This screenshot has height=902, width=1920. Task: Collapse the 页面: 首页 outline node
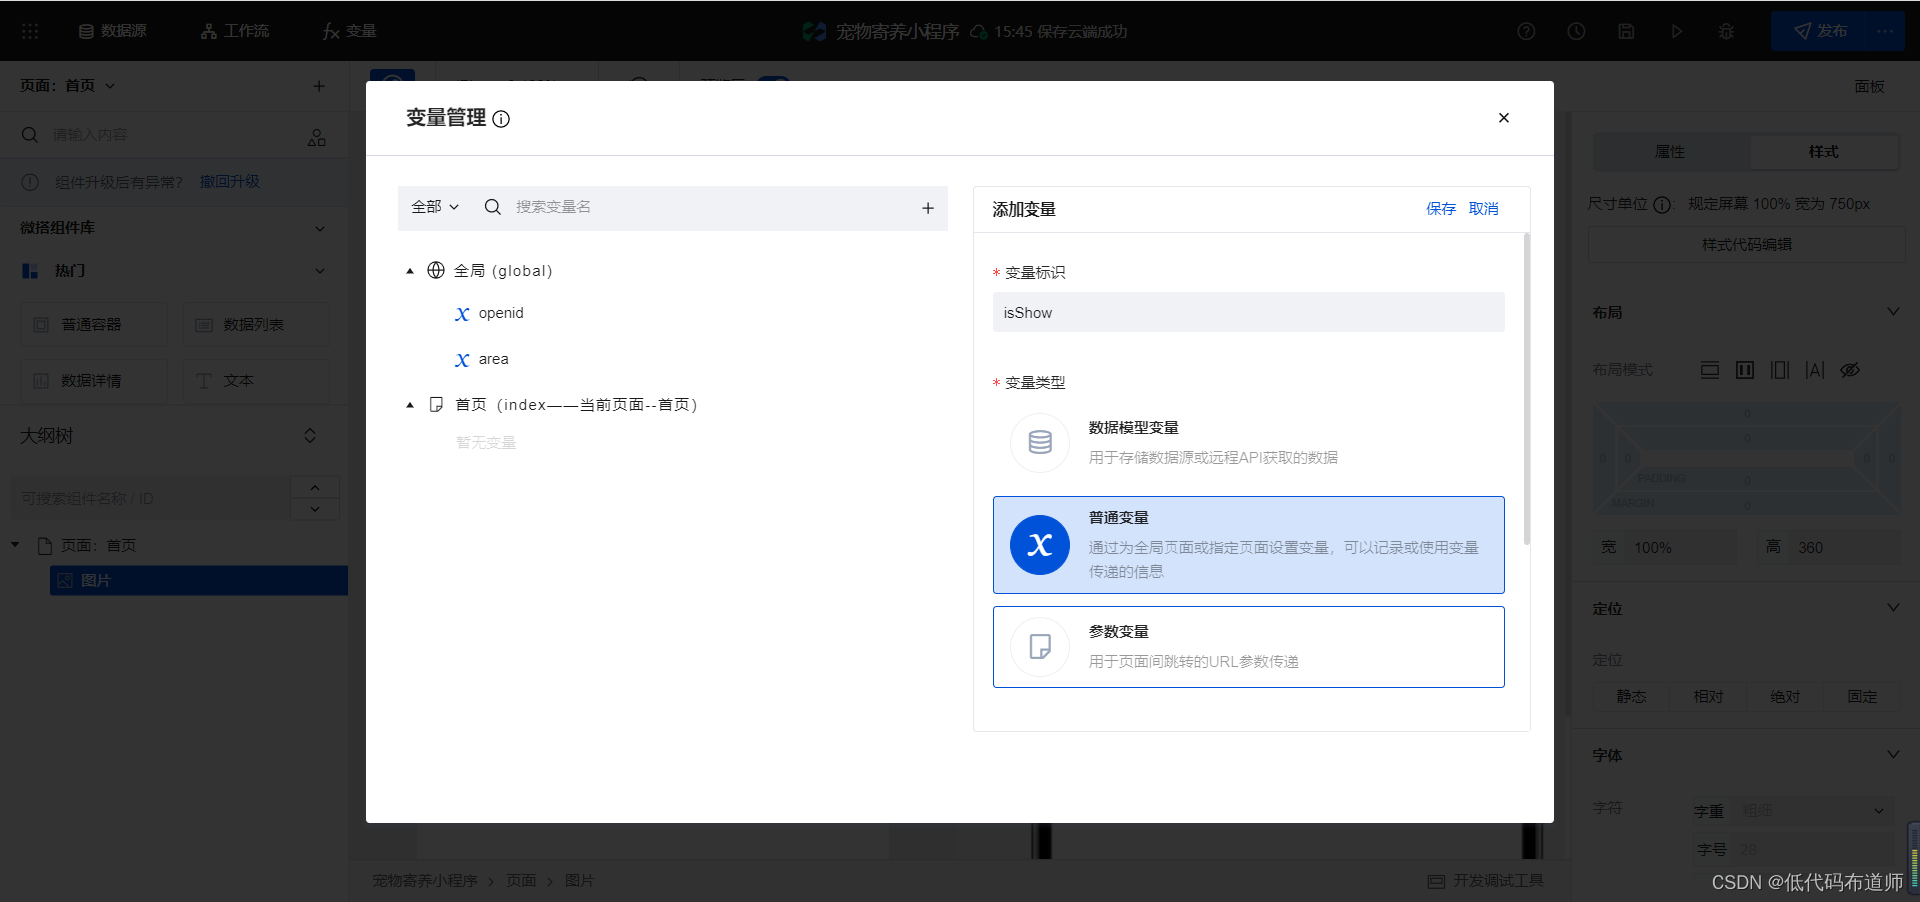click(x=15, y=545)
